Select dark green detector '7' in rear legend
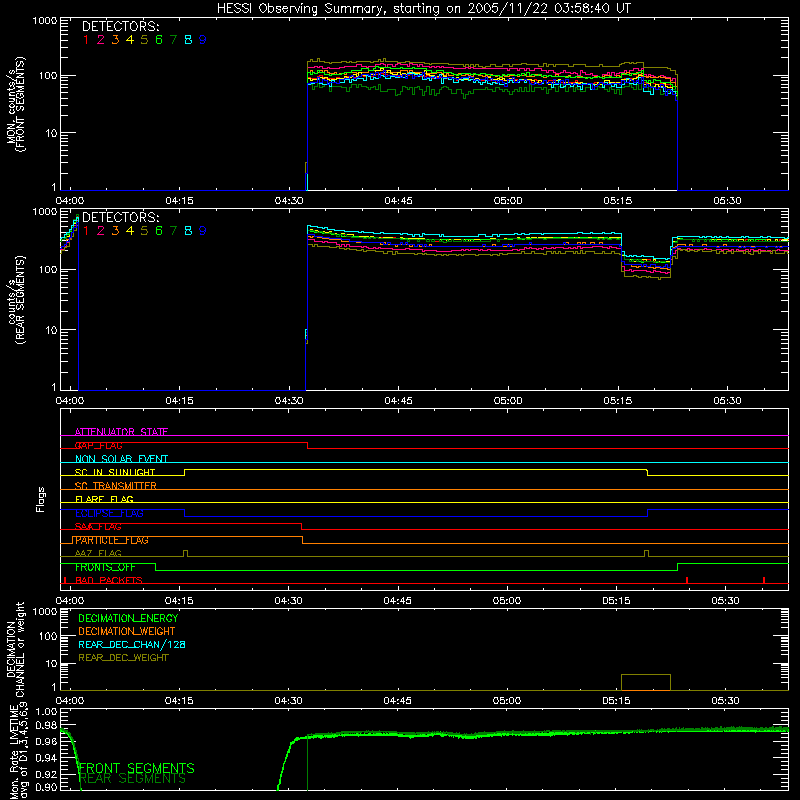800x800 pixels. click(x=173, y=231)
